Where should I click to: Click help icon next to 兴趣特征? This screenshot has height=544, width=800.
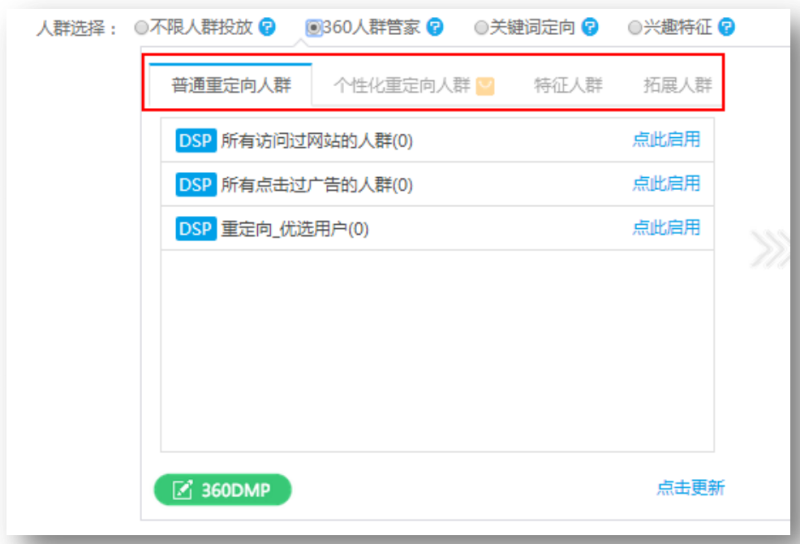(726, 27)
